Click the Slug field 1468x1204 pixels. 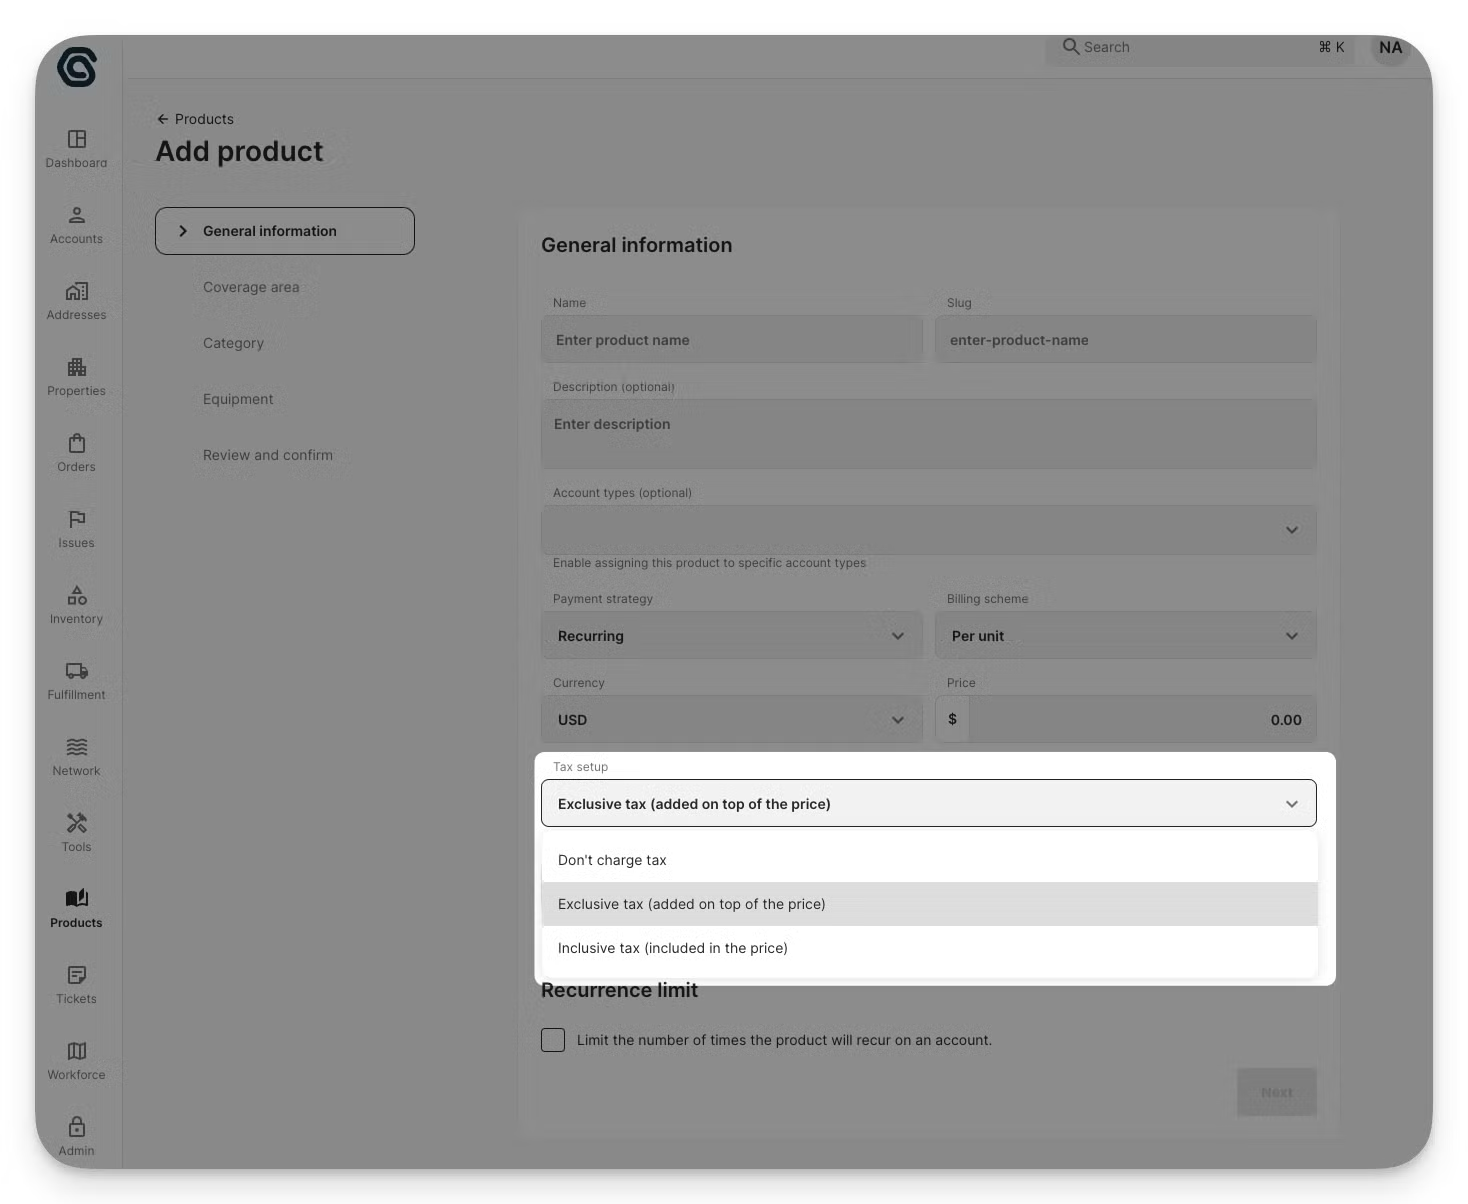tap(1126, 340)
